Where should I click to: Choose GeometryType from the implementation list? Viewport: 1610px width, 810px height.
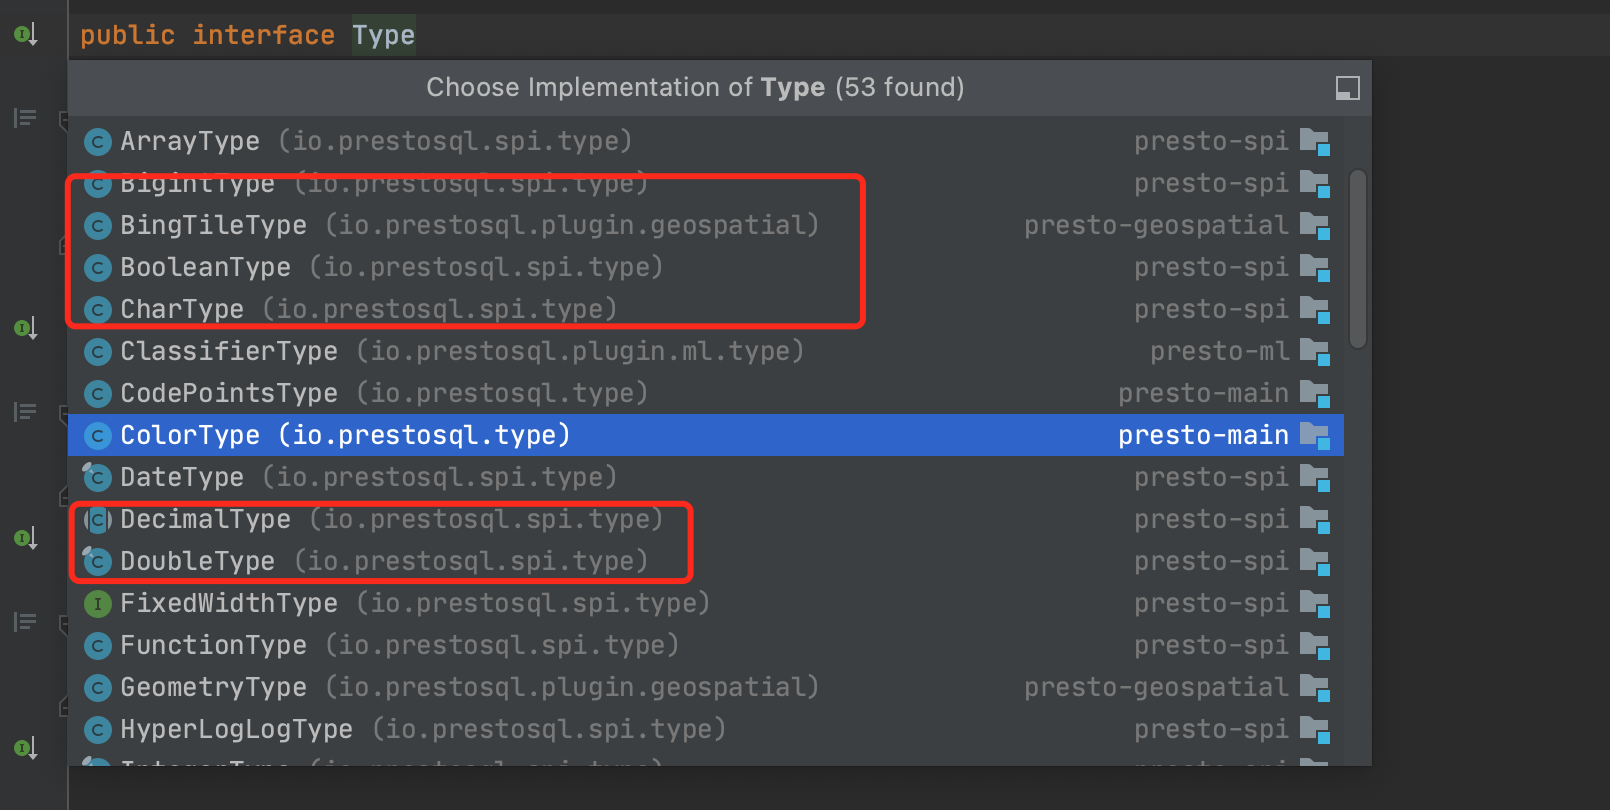point(705,687)
